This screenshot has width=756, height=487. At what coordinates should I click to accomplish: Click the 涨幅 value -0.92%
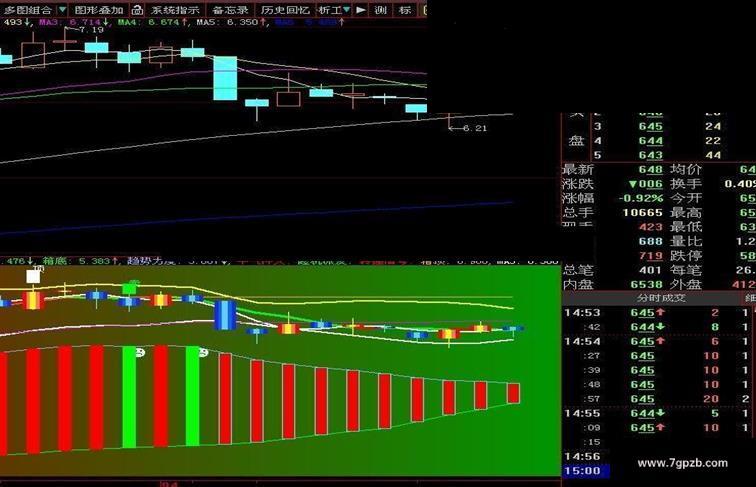pyautogui.click(x=641, y=198)
